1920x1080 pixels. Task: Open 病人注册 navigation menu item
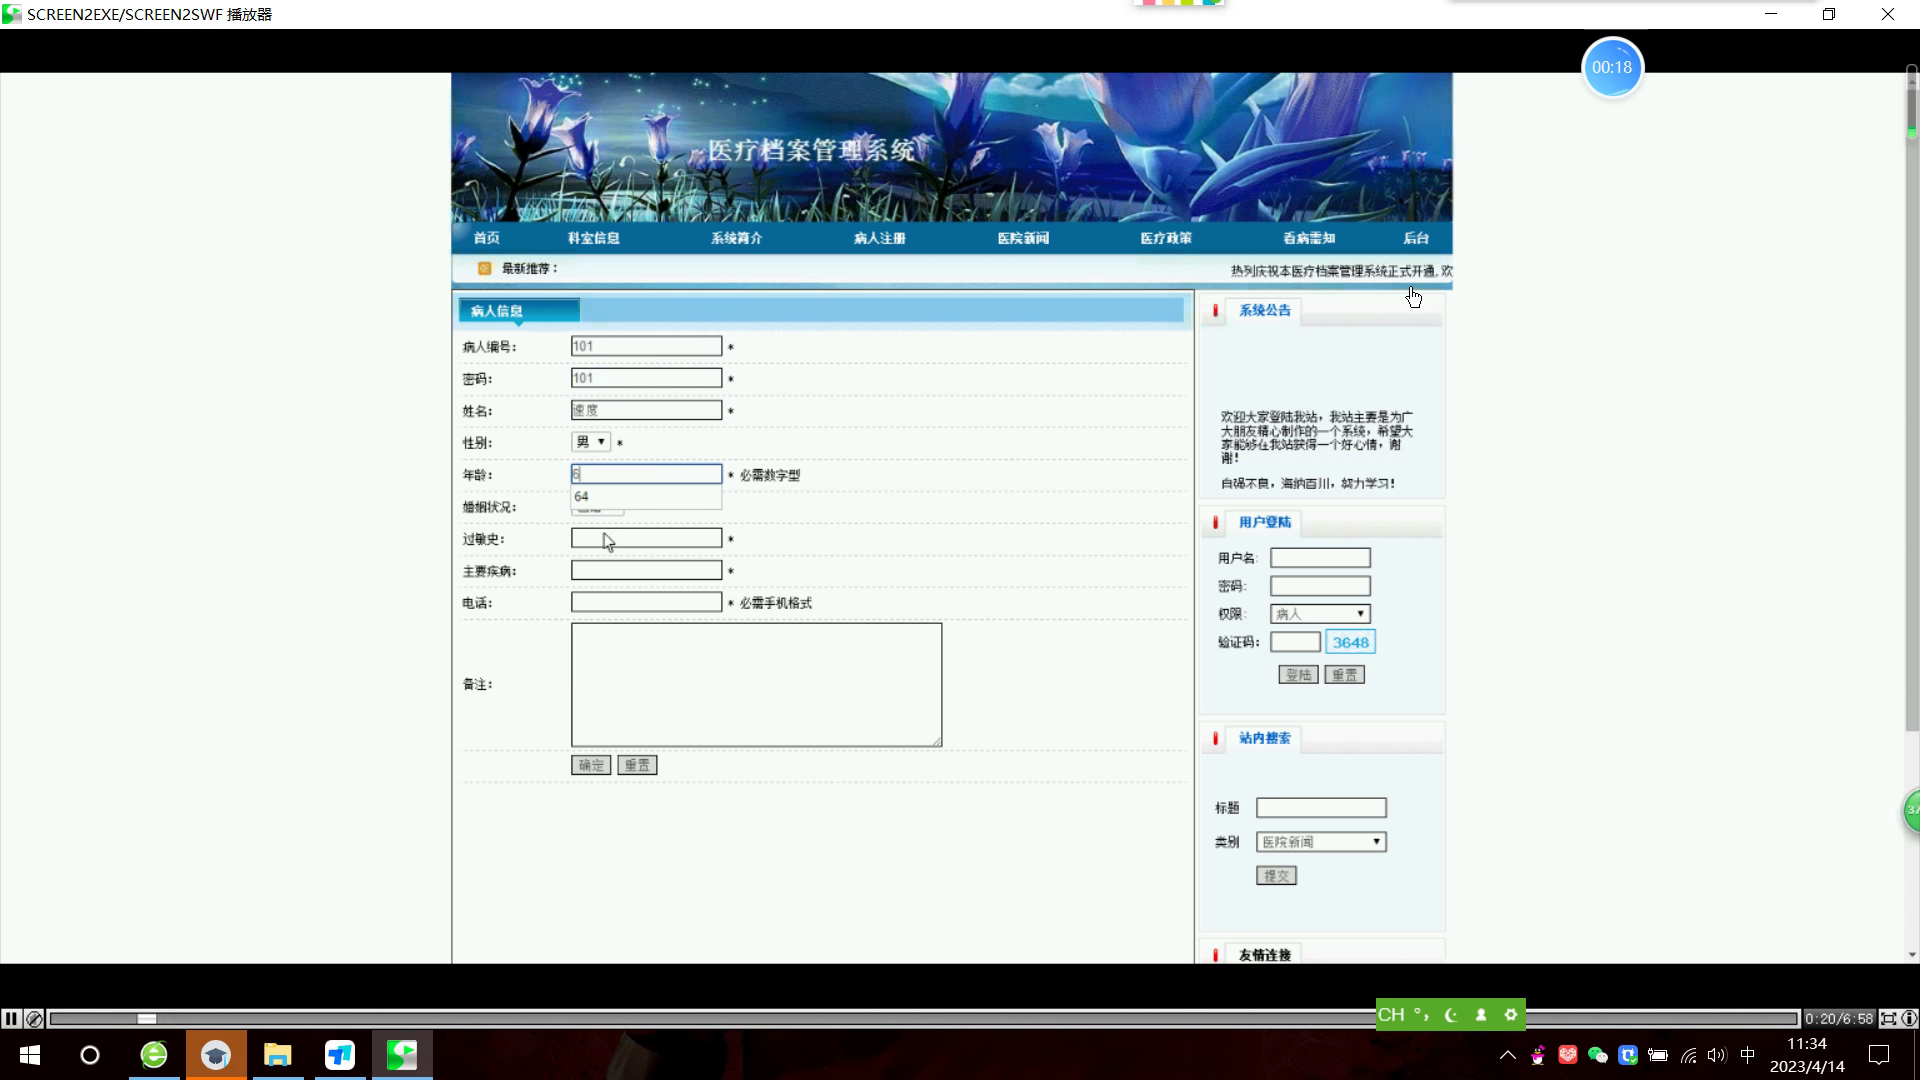tap(879, 238)
